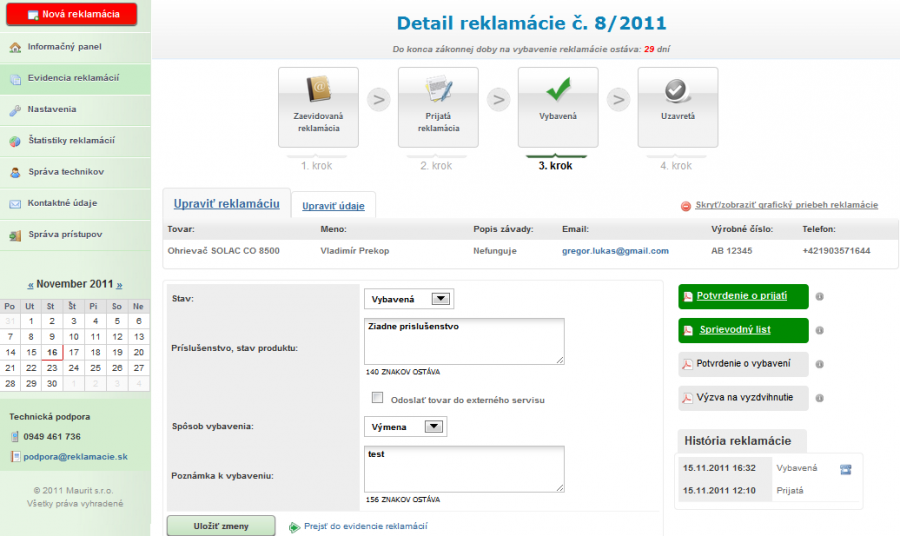Click info icon beside Potvrdenie o prijatí
900x536 pixels.
819,297
